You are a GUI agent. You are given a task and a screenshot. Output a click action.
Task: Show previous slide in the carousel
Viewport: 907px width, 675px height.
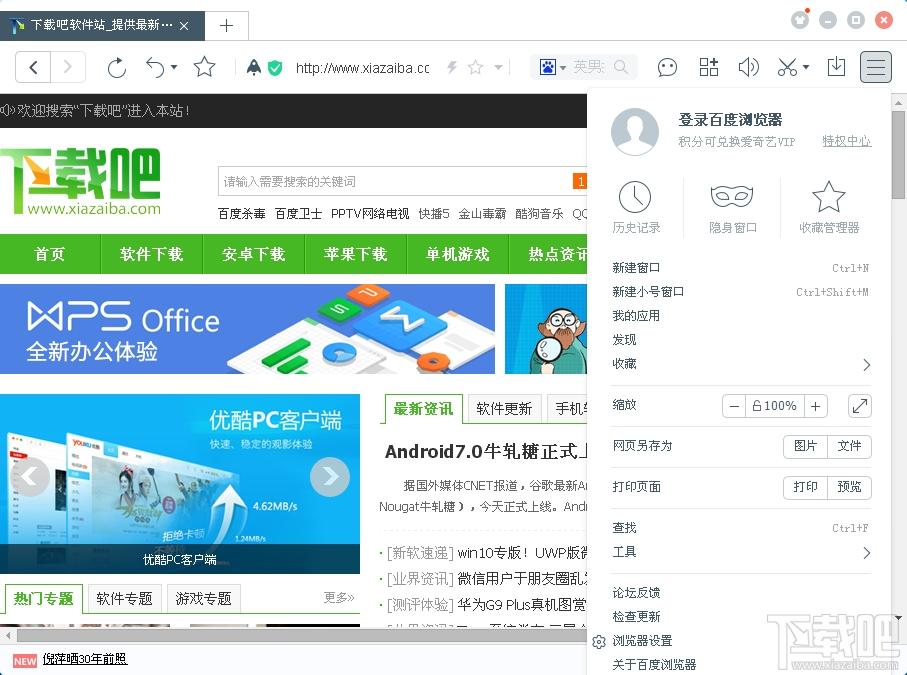[x=29, y=477]
